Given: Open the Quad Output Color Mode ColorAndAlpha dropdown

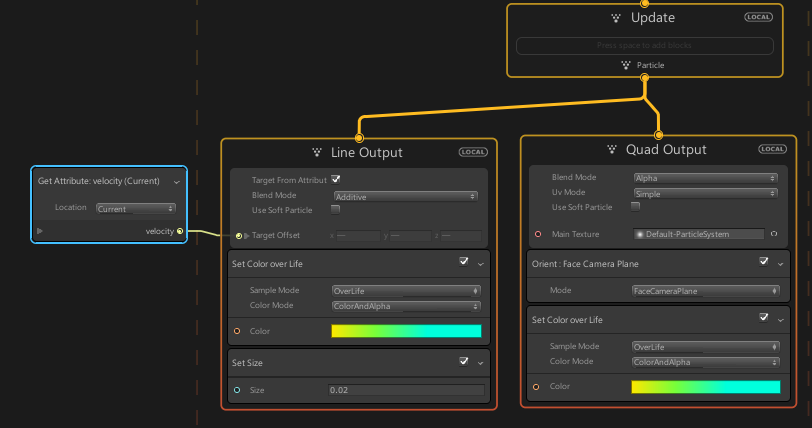Looking at the screenshot, I should coord(705,362).
